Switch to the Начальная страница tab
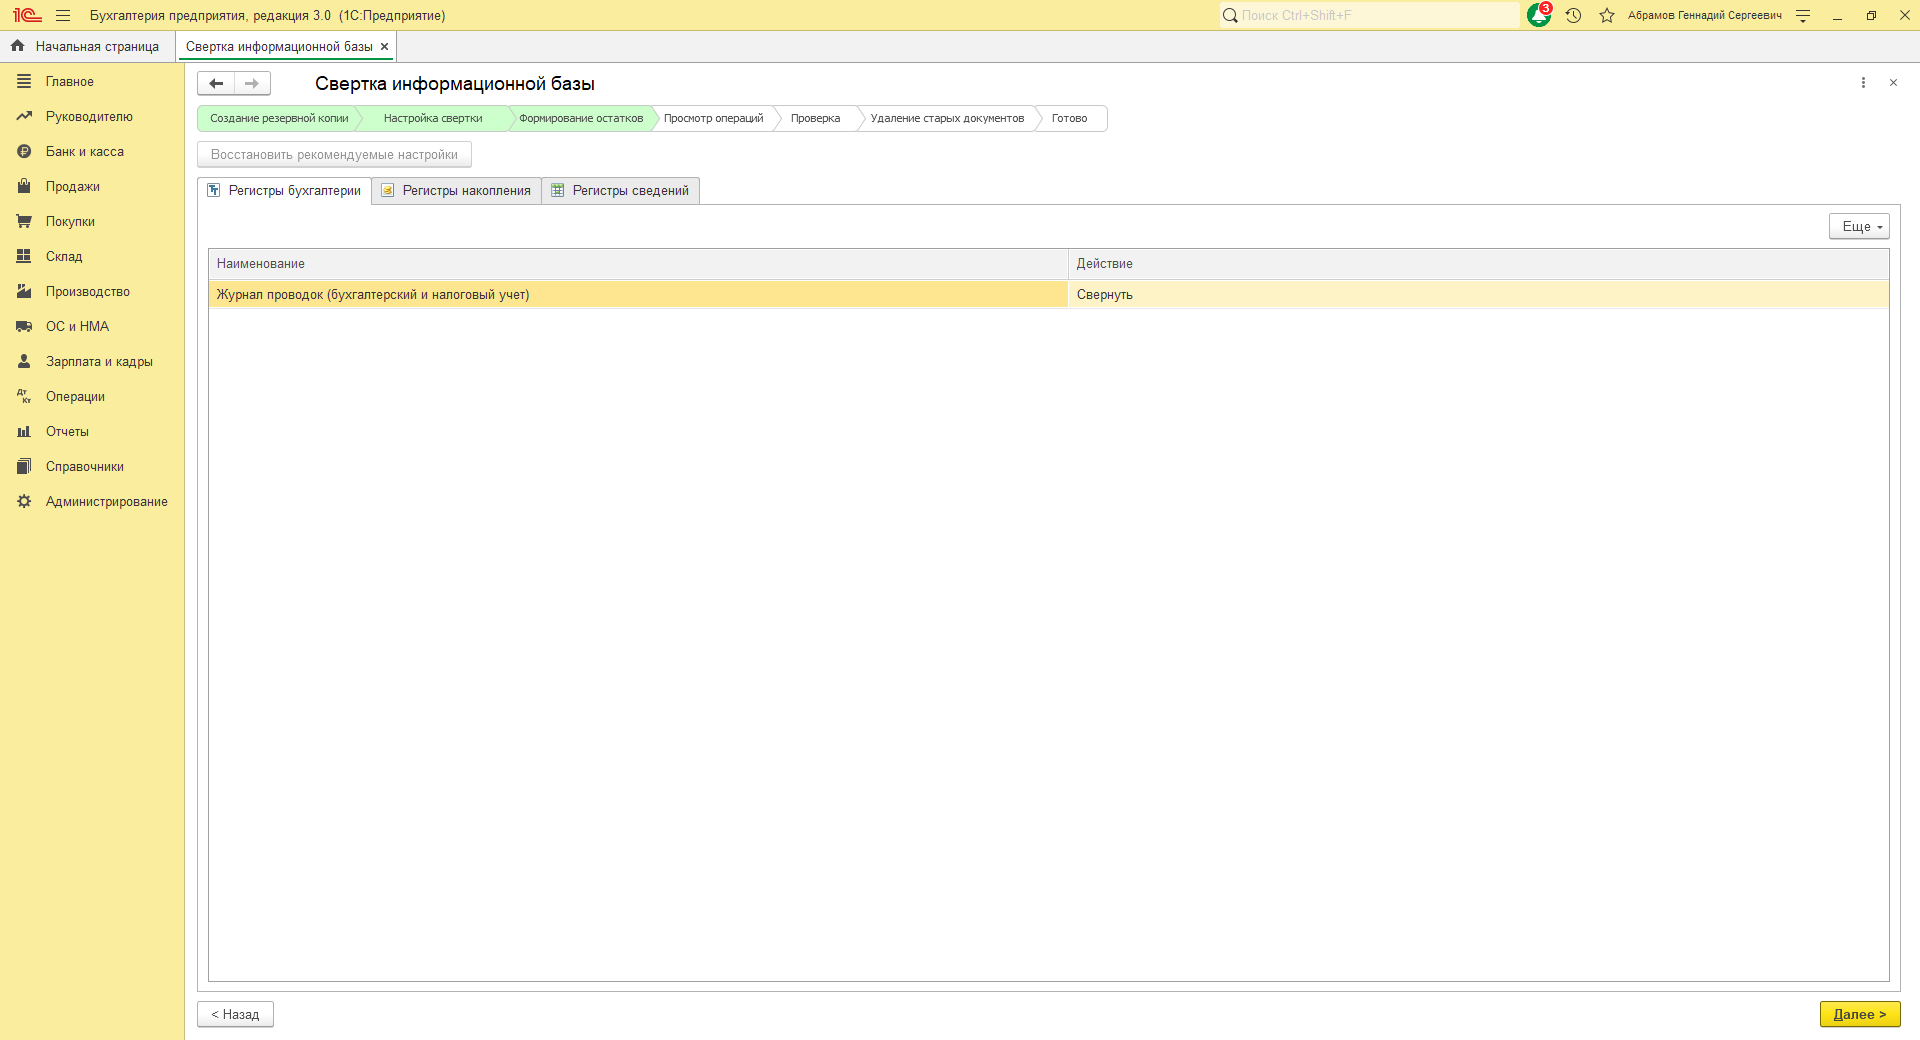The width and height of the screenshot is (1920, 1040). click(x=87, y=46)
